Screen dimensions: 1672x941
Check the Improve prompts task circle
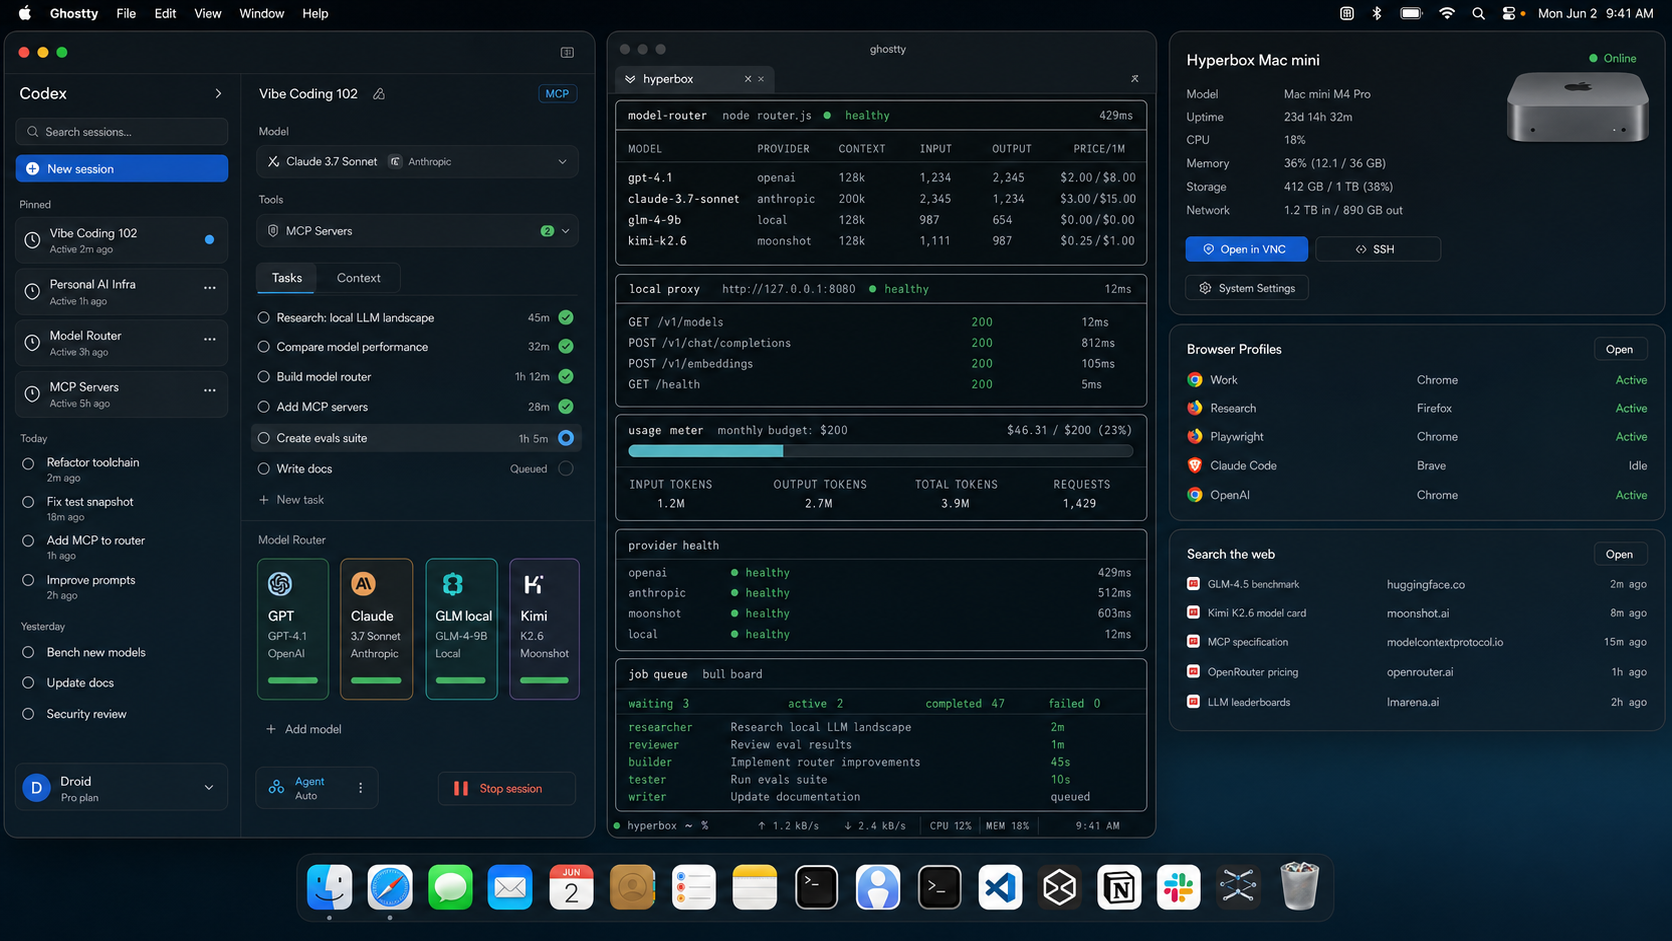tap(28, 580)
